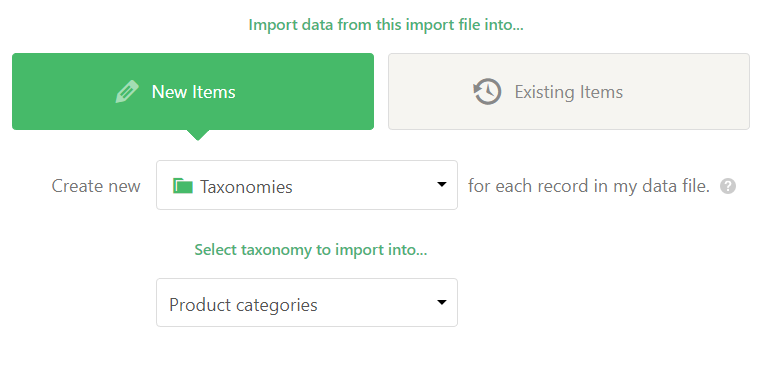Click the pencil icon on New Items
The height and width of the screenshot is (371, 773).
point(127,92)
